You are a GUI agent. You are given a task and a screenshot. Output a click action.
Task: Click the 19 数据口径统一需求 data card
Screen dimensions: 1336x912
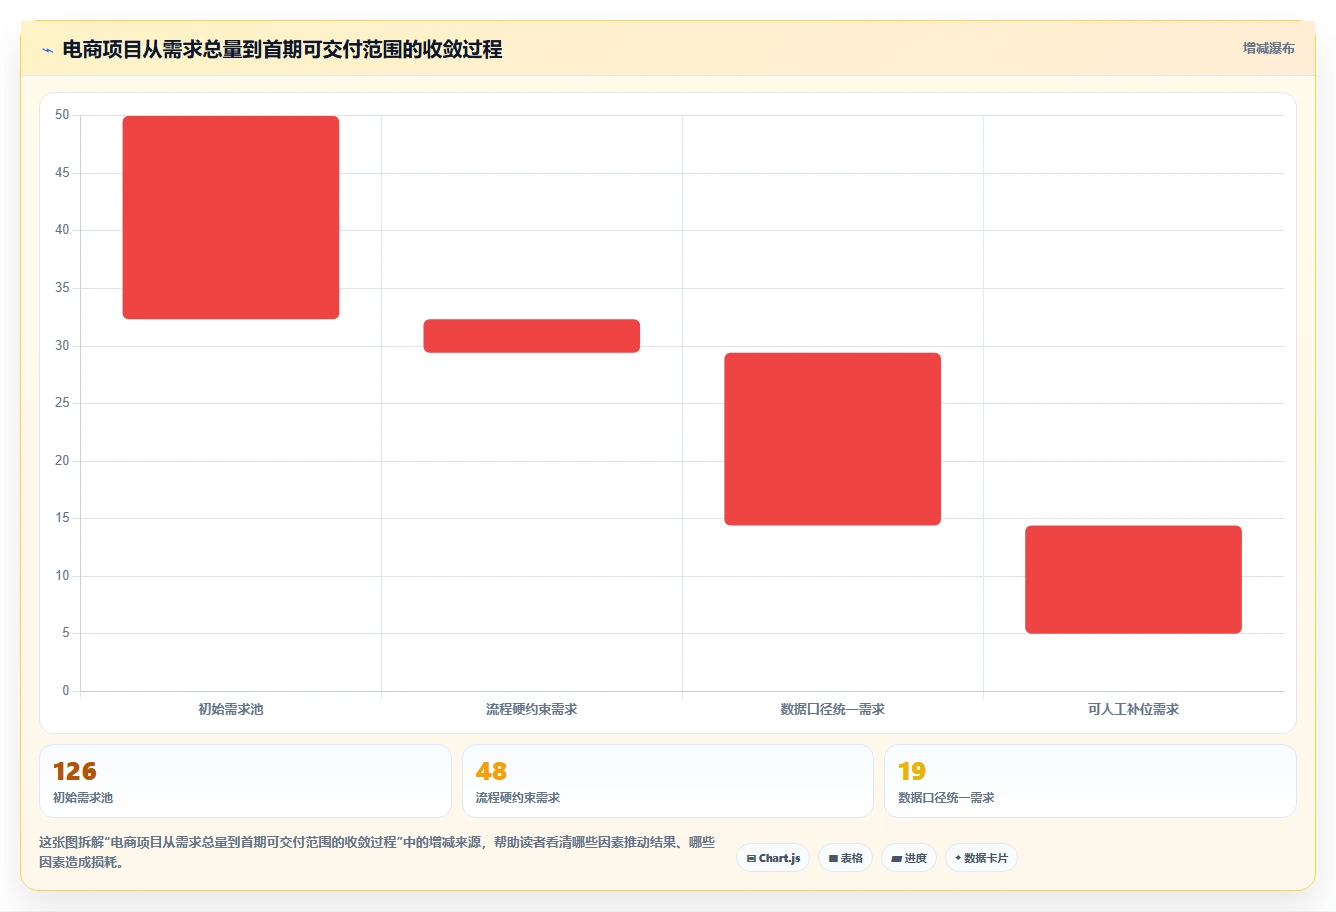1090,781
